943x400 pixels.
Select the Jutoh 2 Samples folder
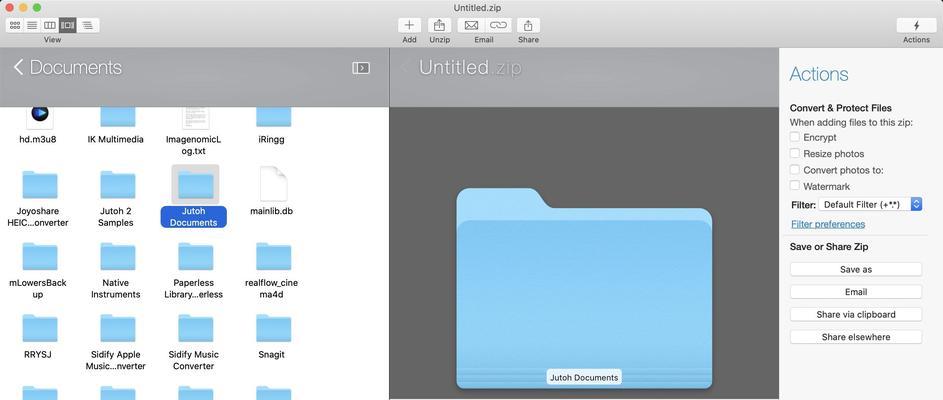click(117, 185)
